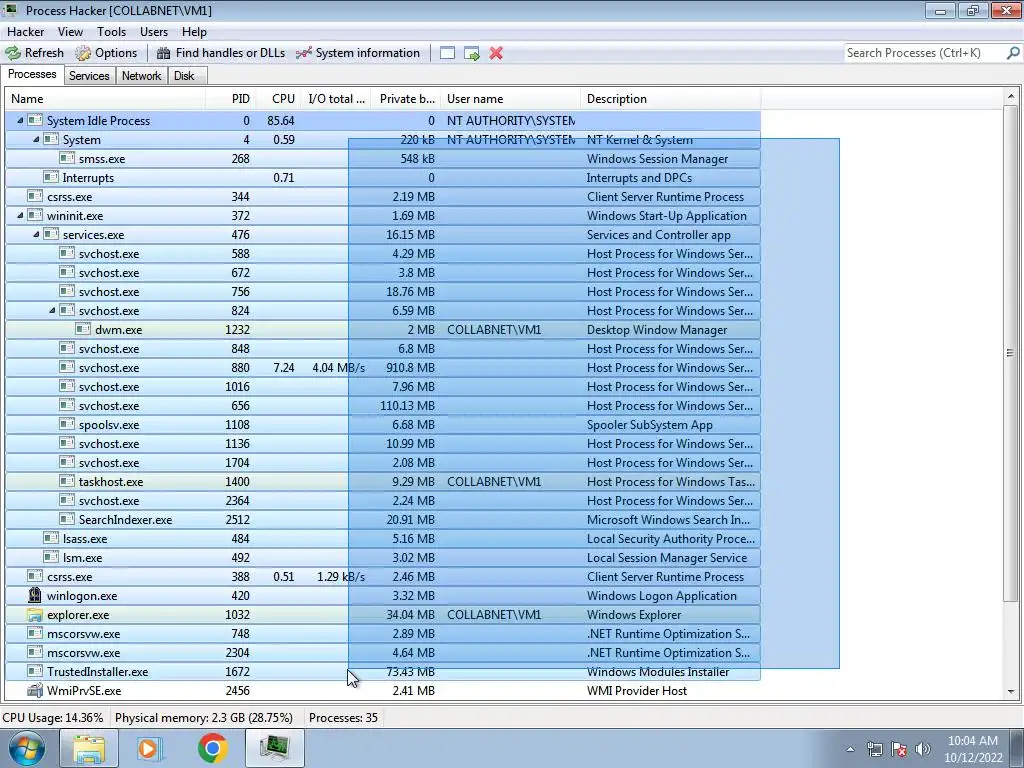Screen dimensions: 1024x768
Task: Open Options via the gear icon
Action: [x=83, y=53]
